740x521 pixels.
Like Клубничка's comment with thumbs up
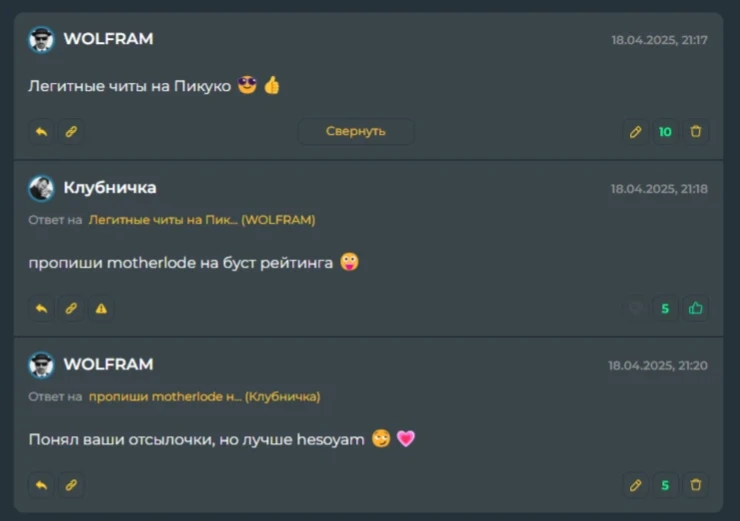click(696, 308)
